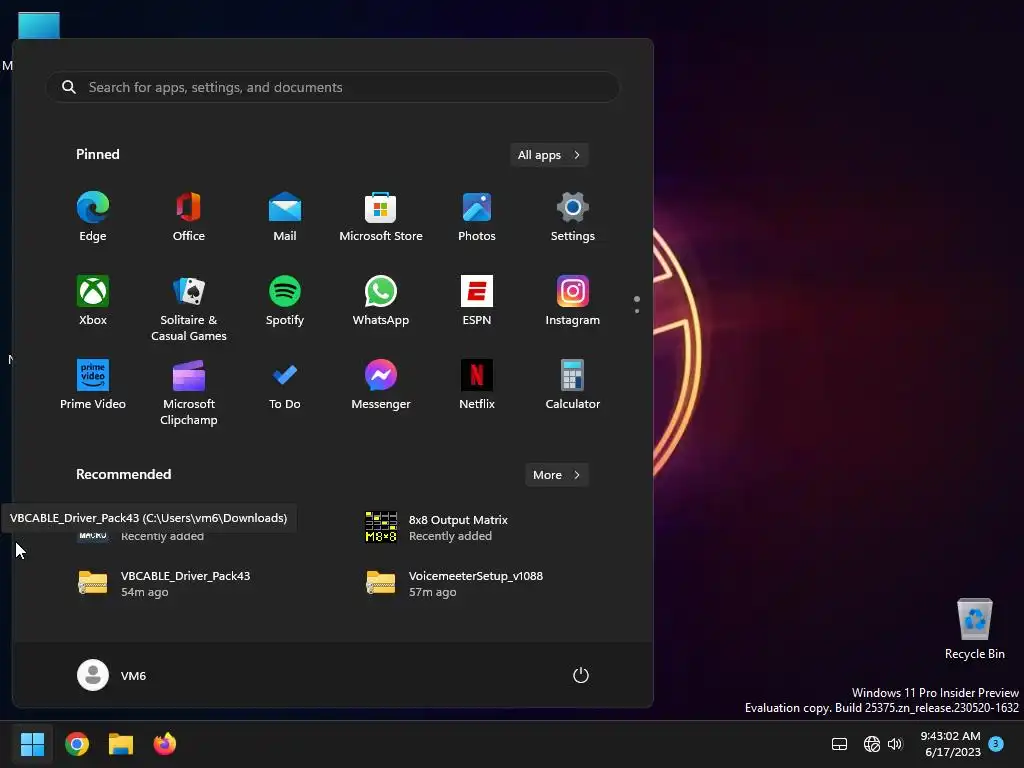
Task: Launch the ESPN app
Action: pyautogui.click(x=477, y=301)
